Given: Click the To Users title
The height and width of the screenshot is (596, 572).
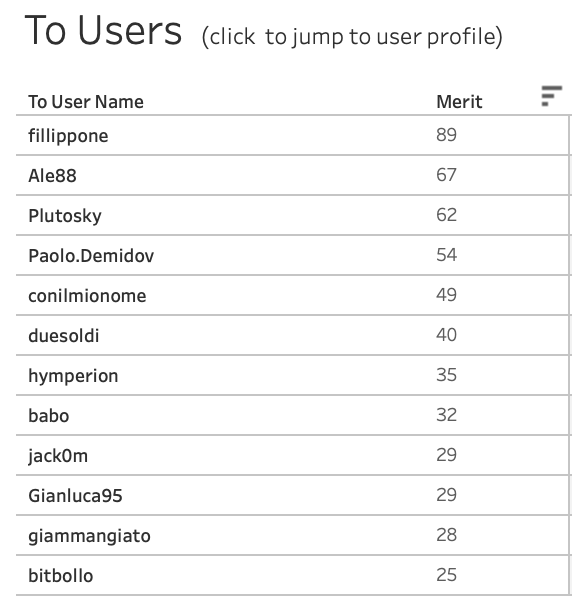Looking at the screenshot, I should (103, 30).
